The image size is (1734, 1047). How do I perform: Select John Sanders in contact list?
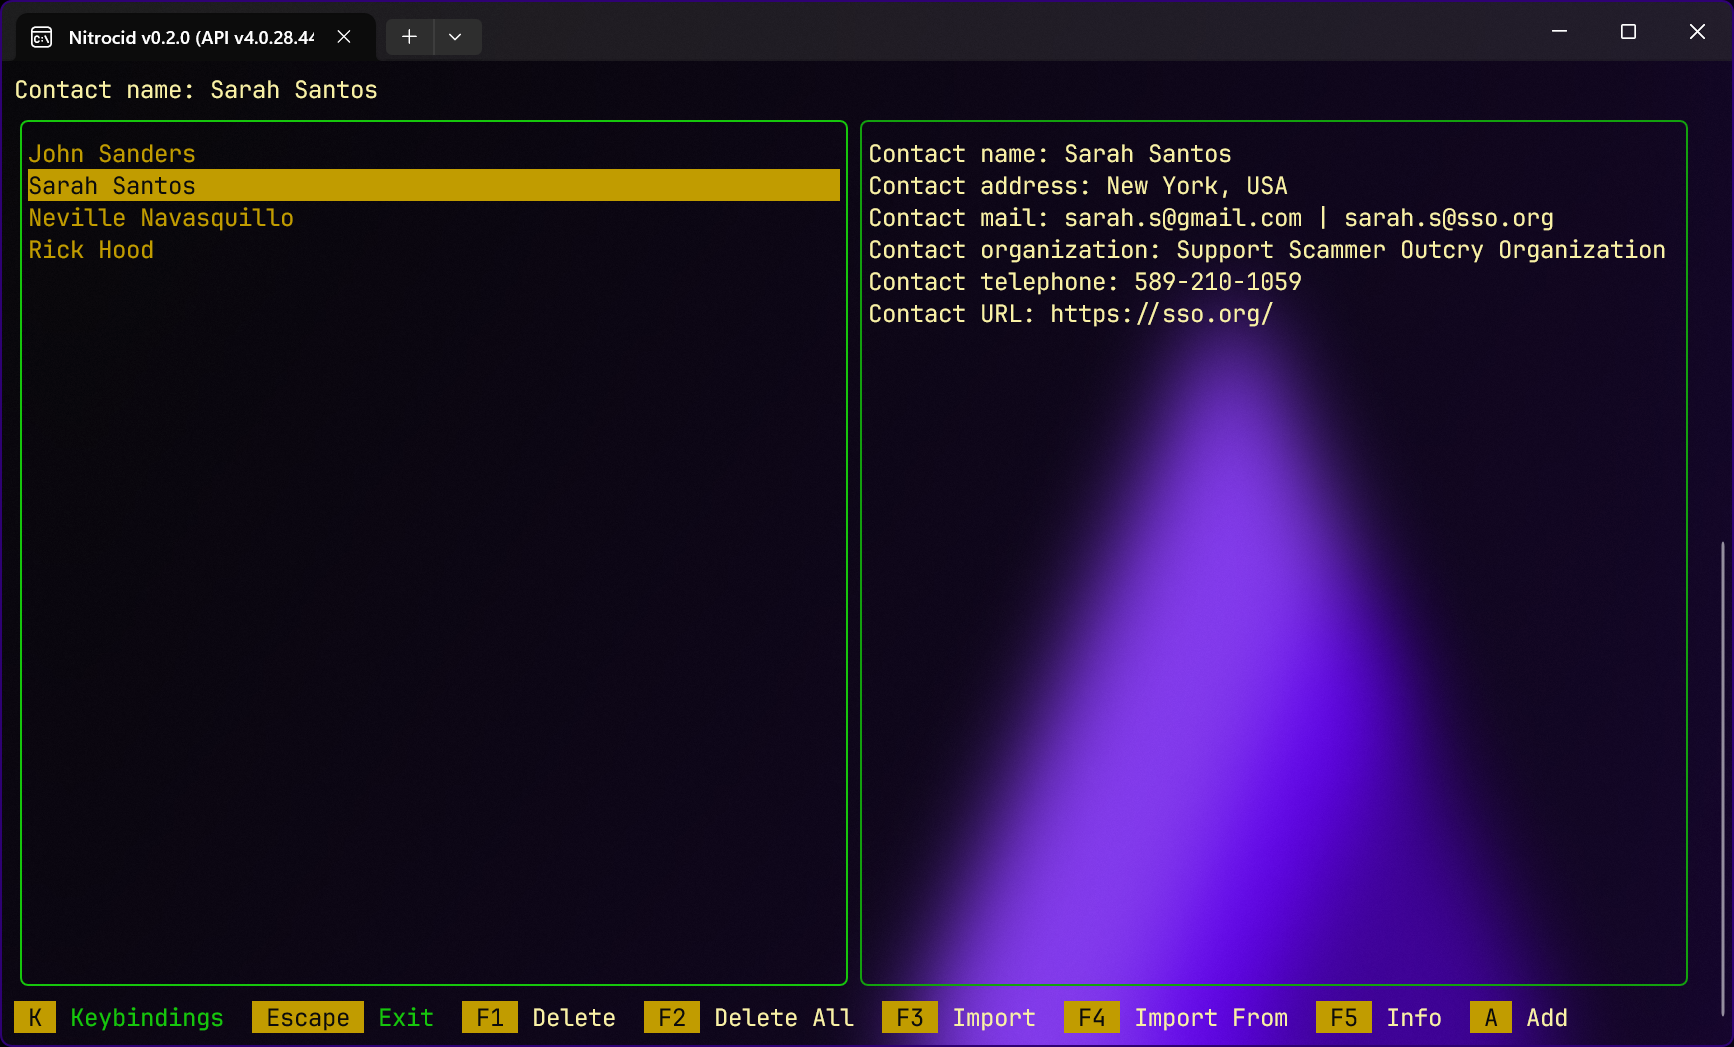[x=112, y=154]
